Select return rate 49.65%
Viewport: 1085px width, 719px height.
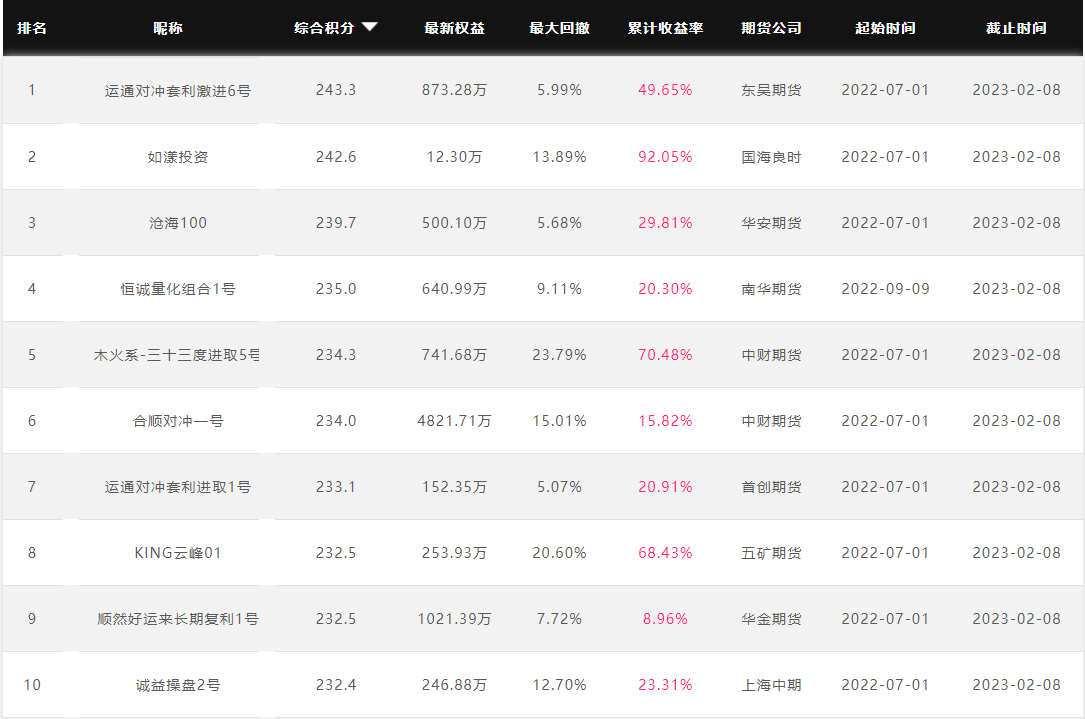click(665, 90)
